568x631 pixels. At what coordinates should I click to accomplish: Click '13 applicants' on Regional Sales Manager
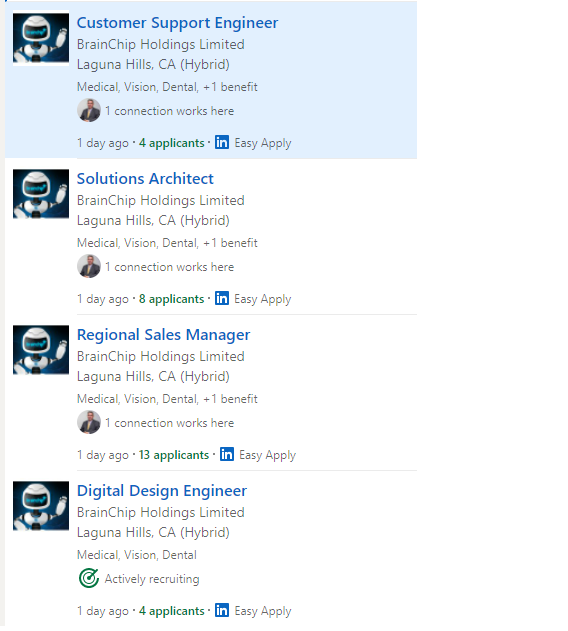tap(174, 455)
